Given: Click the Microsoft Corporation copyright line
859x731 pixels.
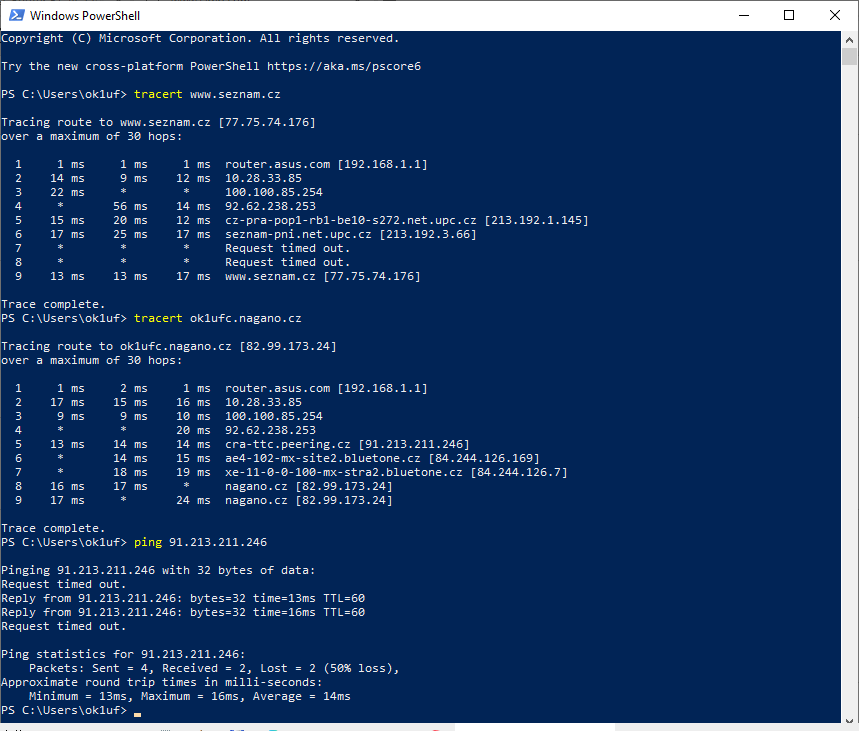Looking at the screenshot, I should pyautogui.click(x=200, y=38).
